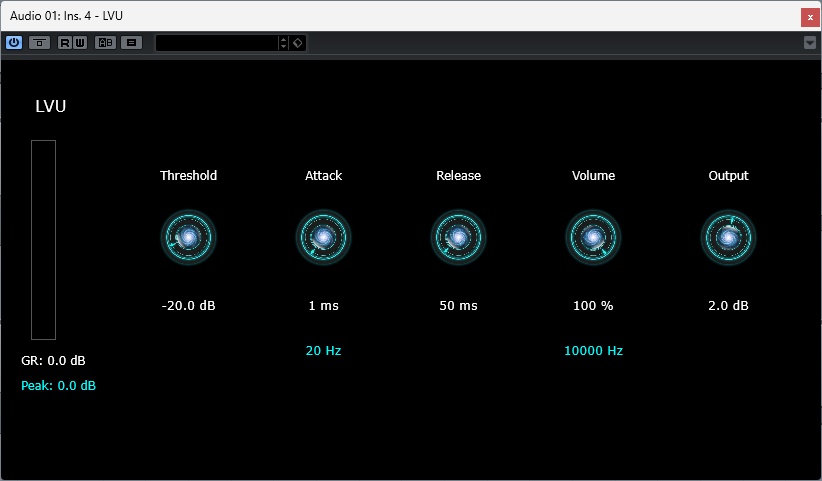Click the 10000 Hz frequency value
This screenshot has width=822, height=481.
593,351
